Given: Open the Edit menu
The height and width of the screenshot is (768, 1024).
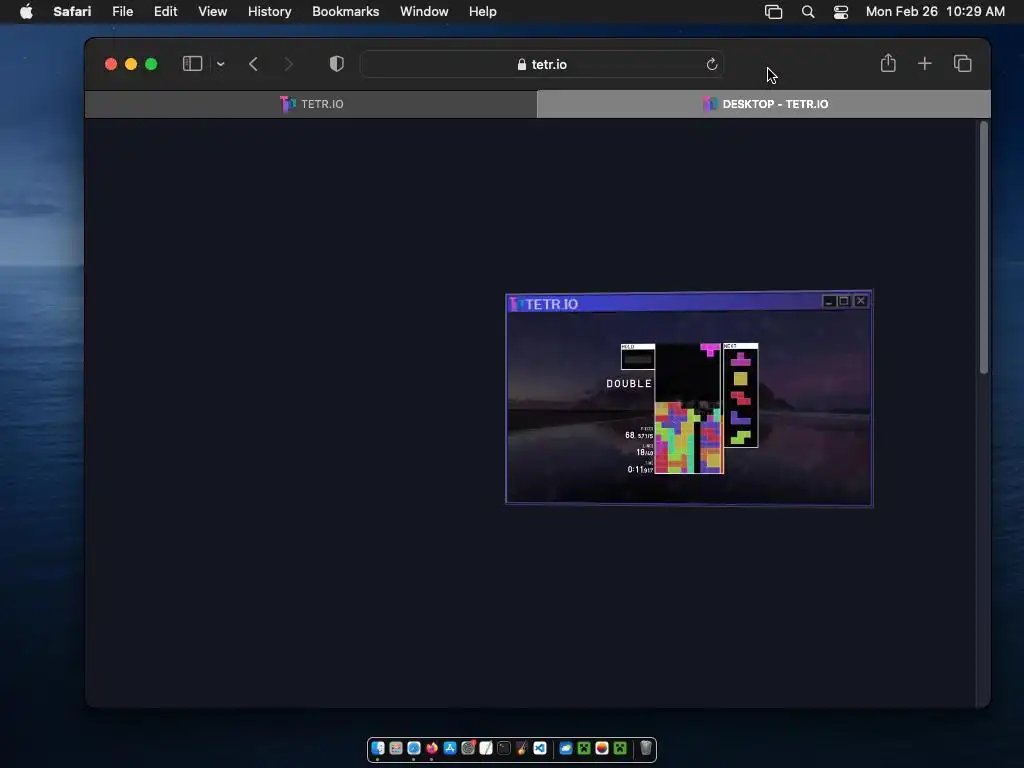Looking at the screenshot, I should [165, 11].
